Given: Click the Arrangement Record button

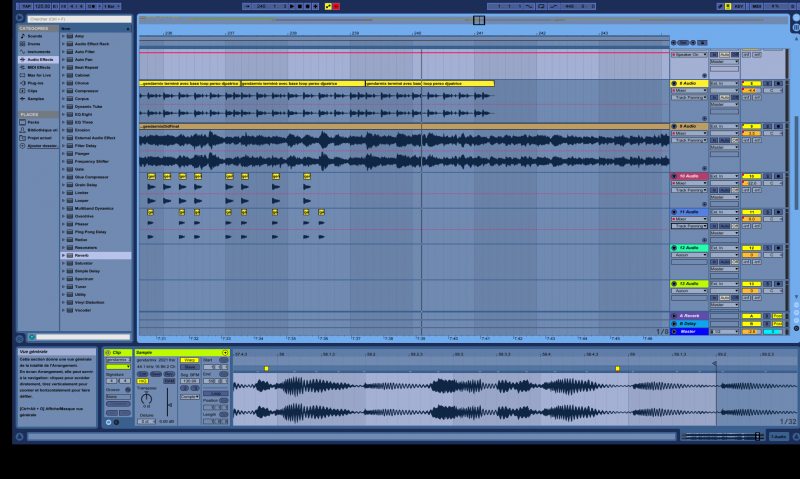Looking at the screenshot, I should point(305,6).
